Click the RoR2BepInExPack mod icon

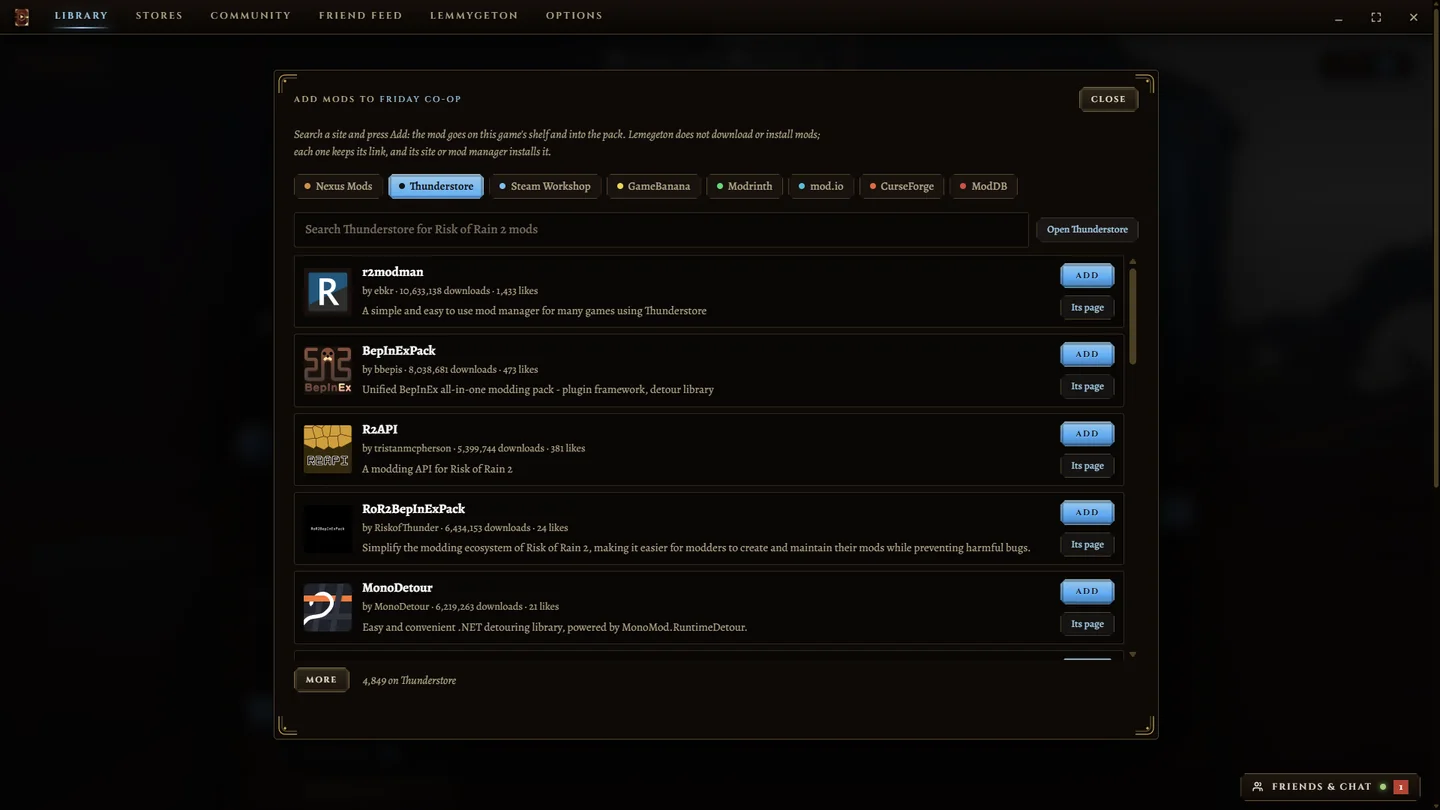coord(328,528)
